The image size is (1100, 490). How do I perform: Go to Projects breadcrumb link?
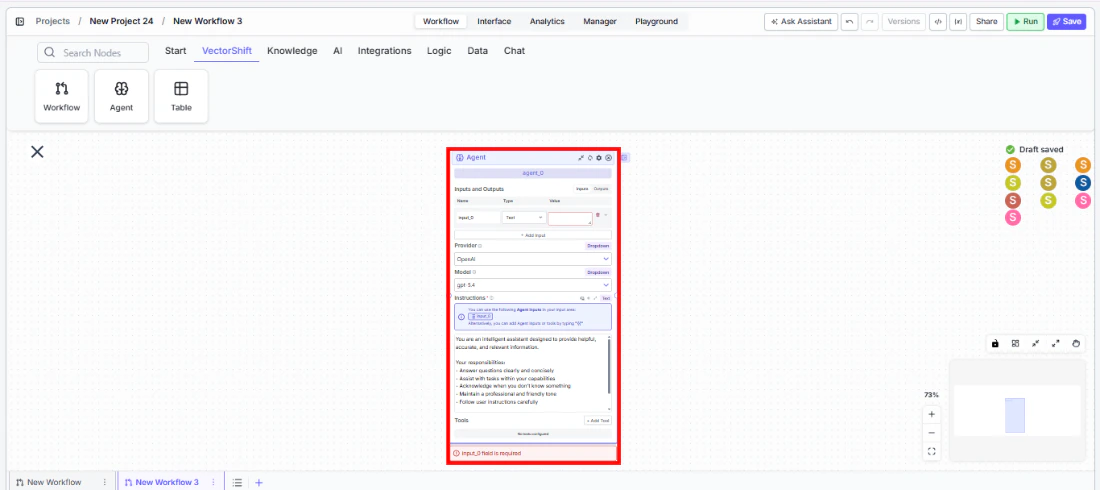(x=53, y=21)
